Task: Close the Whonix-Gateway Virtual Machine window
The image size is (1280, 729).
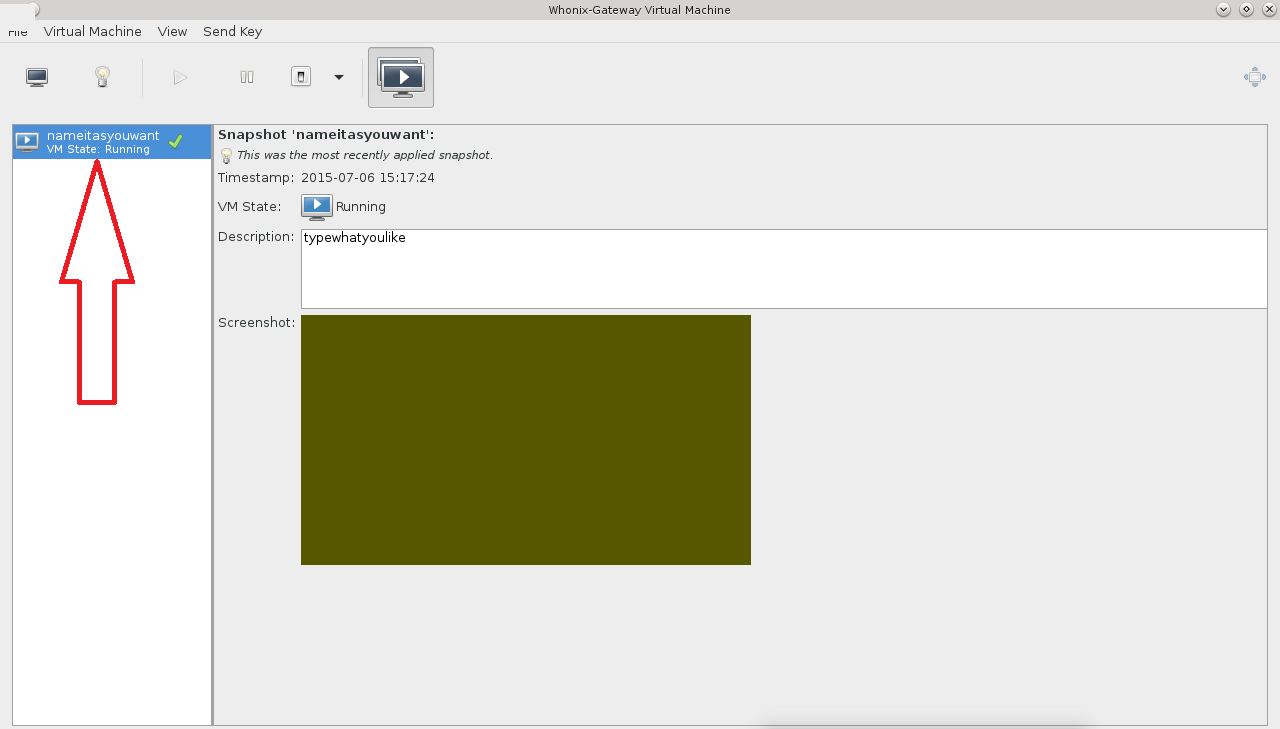Action: coord(1269,9)
